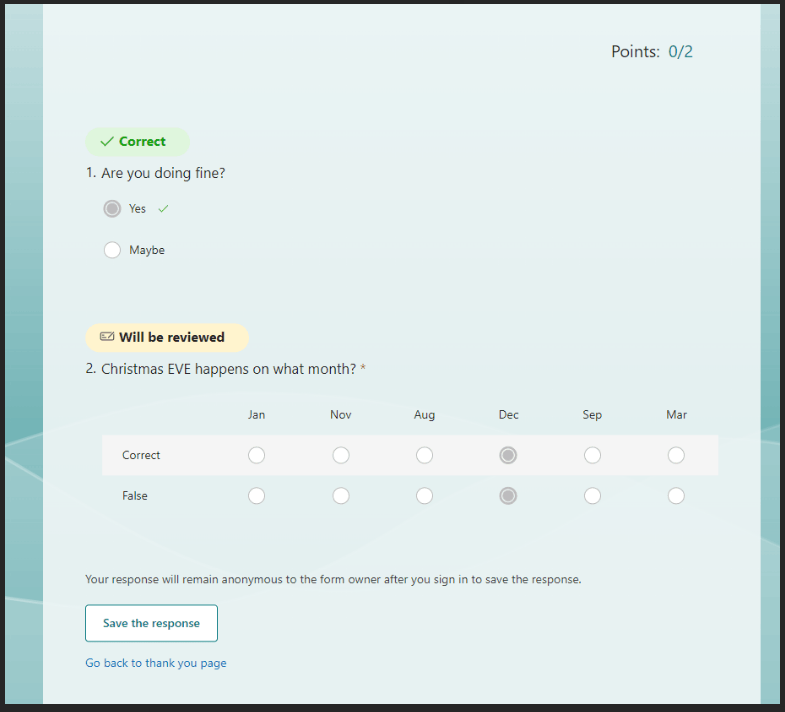Choose Sep in the Correct row
The width and height of the screenshot is (785, 712).
tap(592, 455)
